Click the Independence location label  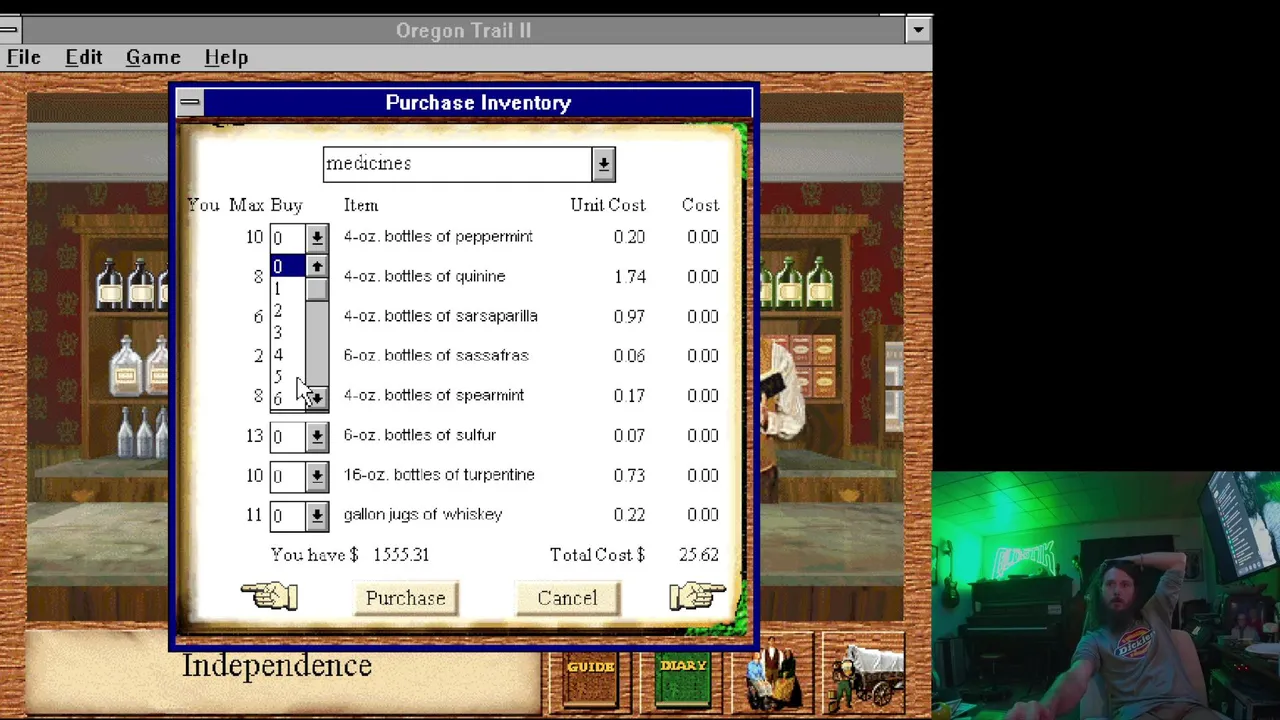(x=277, y=665)
